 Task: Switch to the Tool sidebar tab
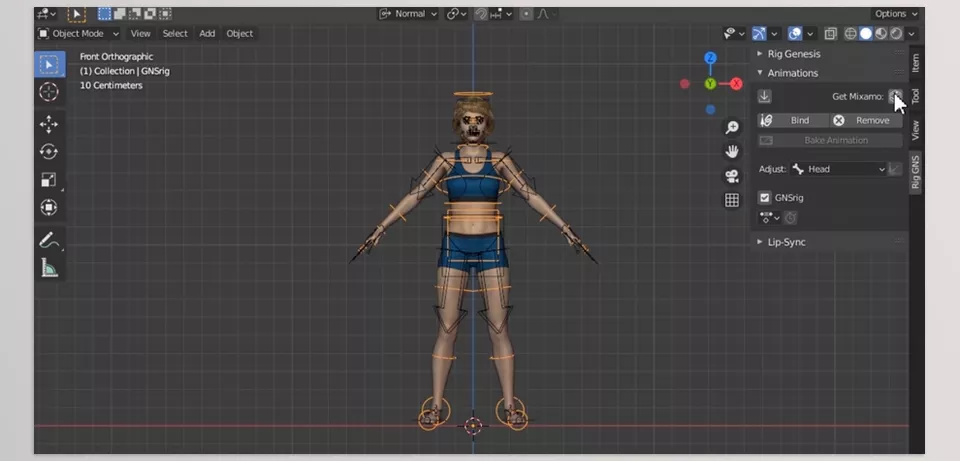(x=915, y=96)
